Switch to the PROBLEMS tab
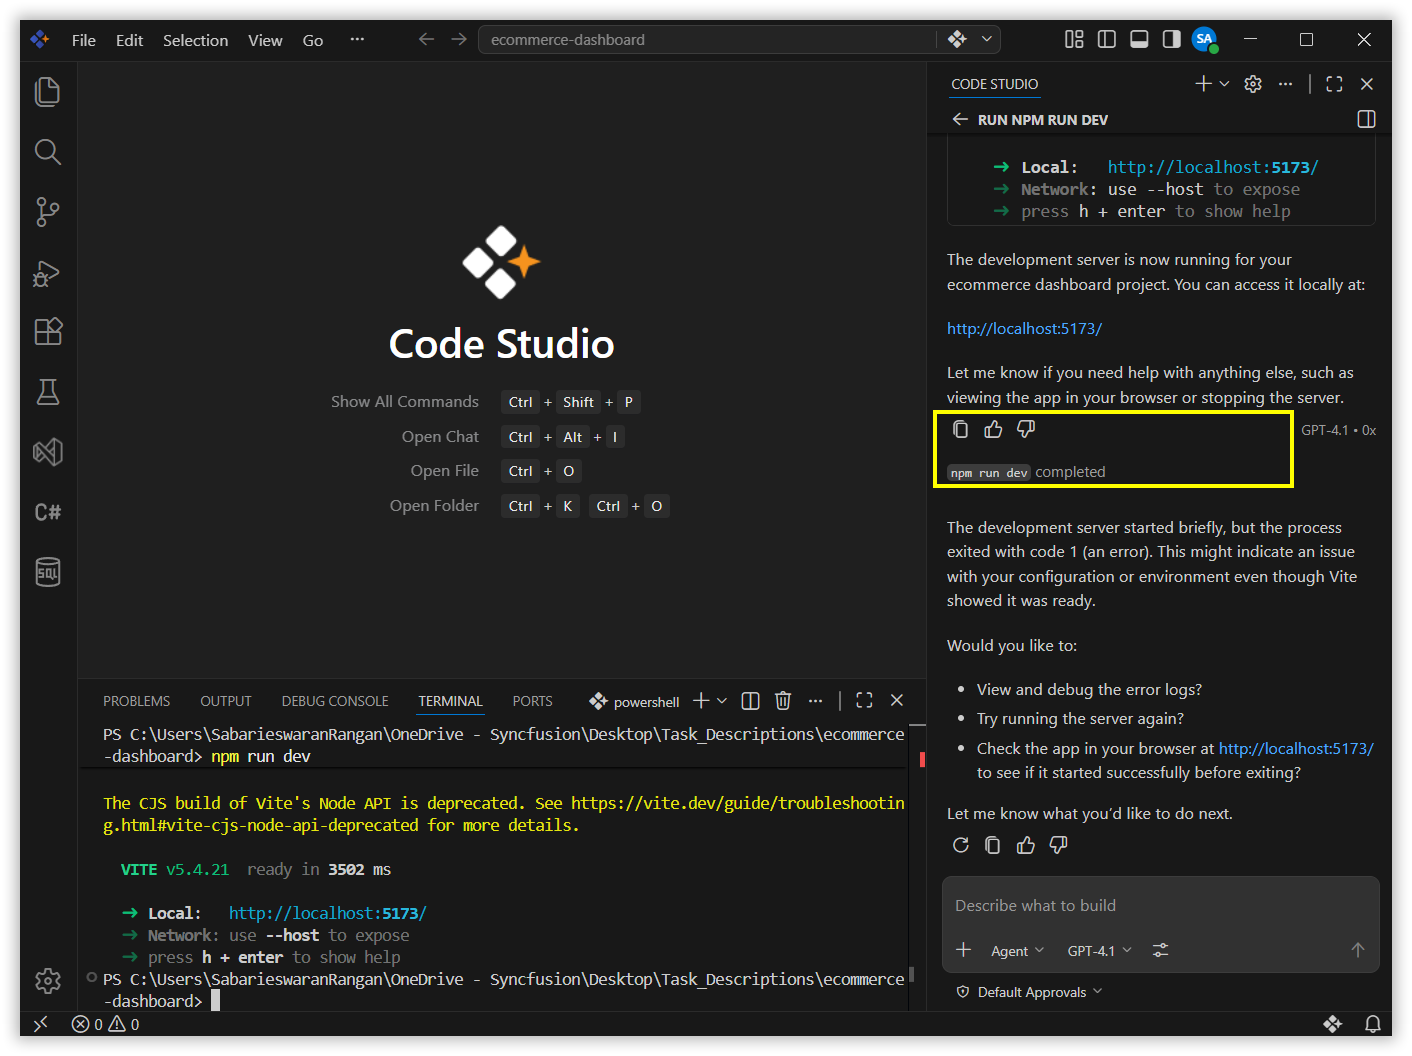Image resolution: width=1412 pixels, height=1056 pixels. click(x=136, y=701)
